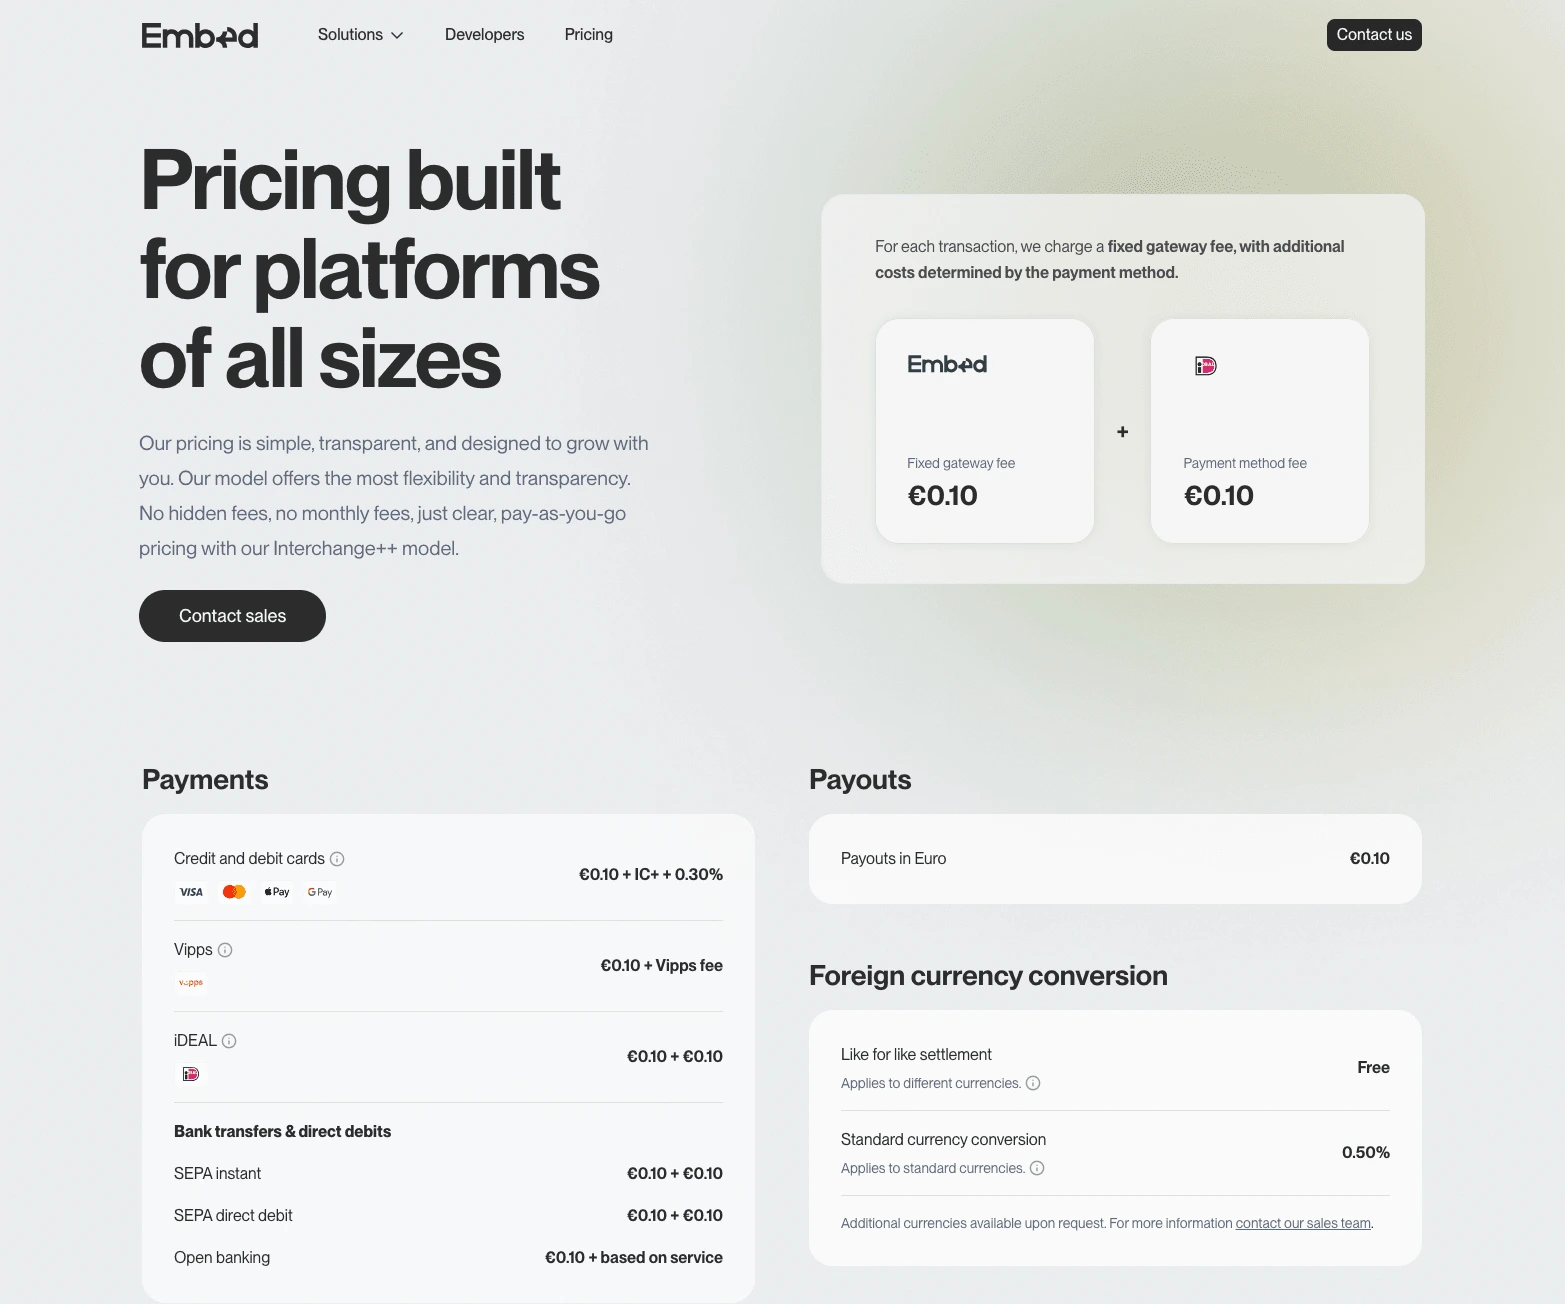
Task: Click the Visa card logo
Action: coord(191,892)
